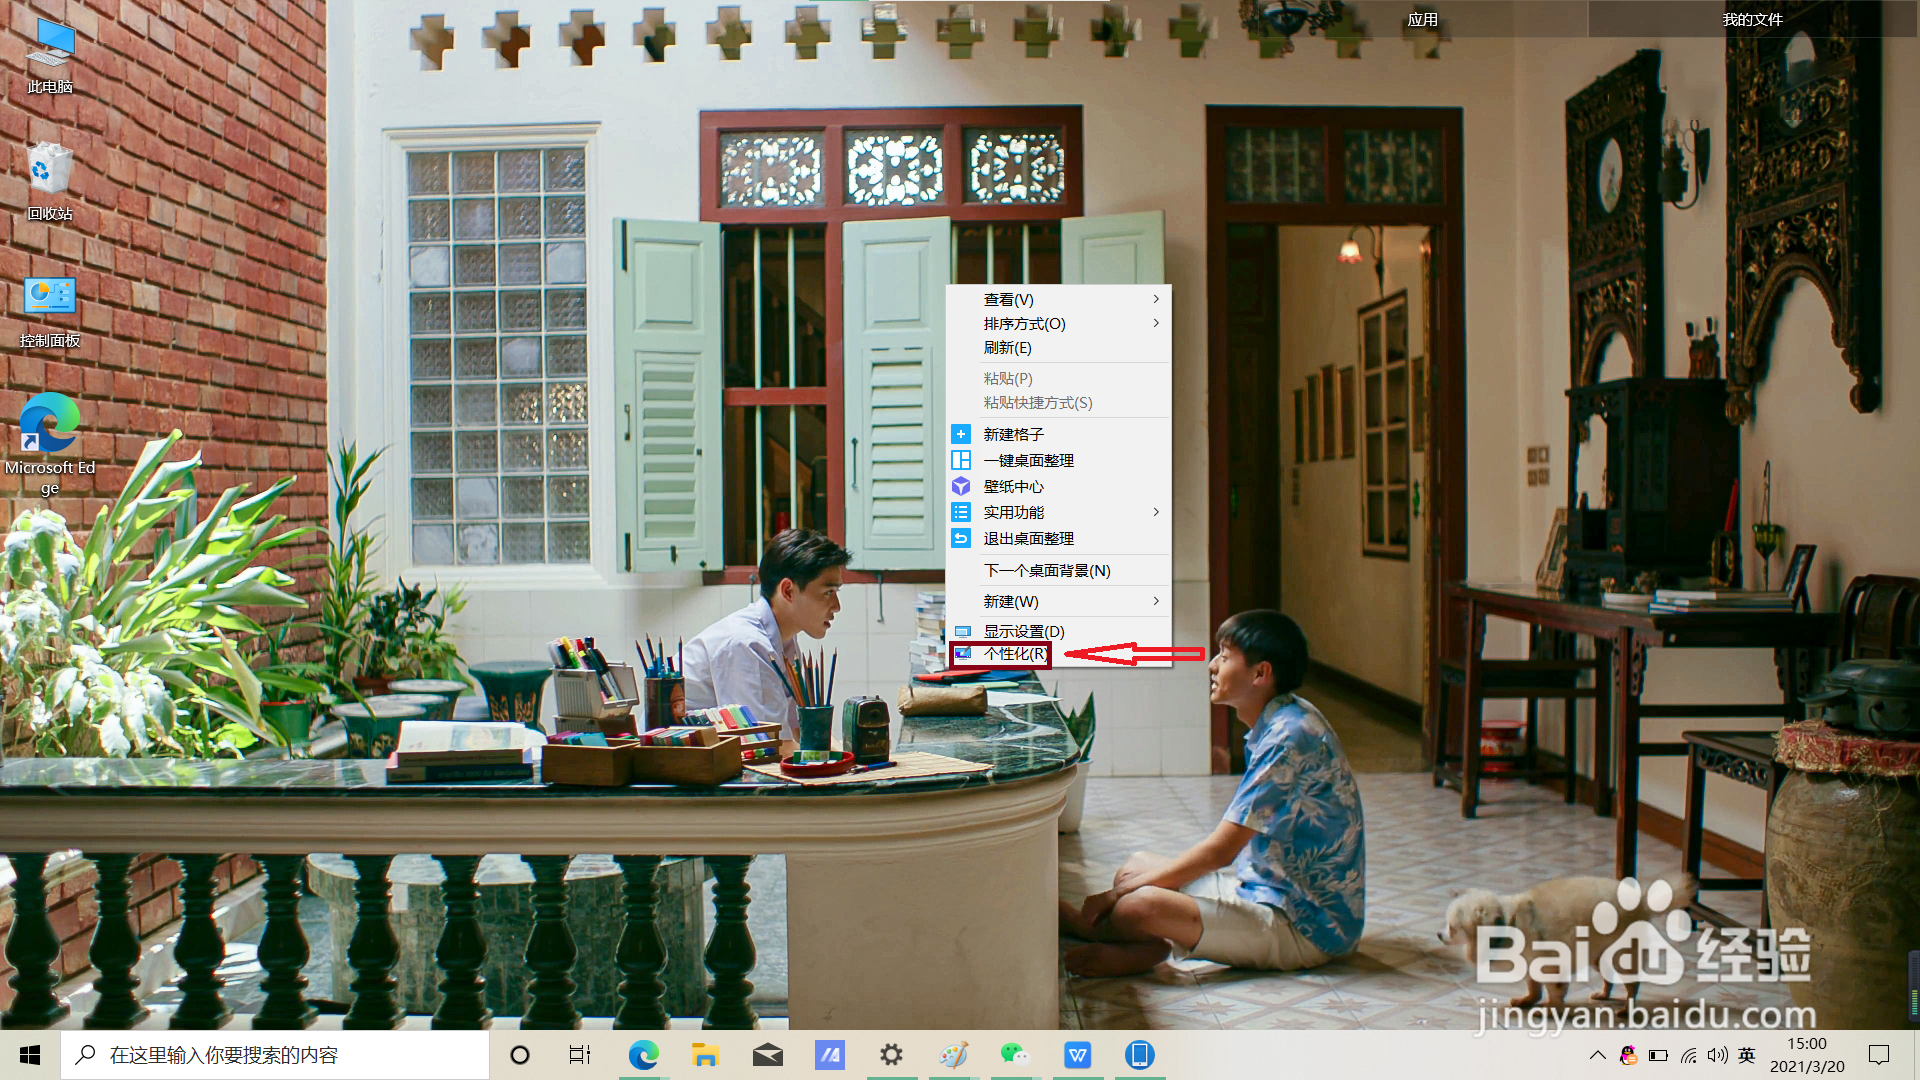Open WPS Office taskbar icon

(1077, 1054)
